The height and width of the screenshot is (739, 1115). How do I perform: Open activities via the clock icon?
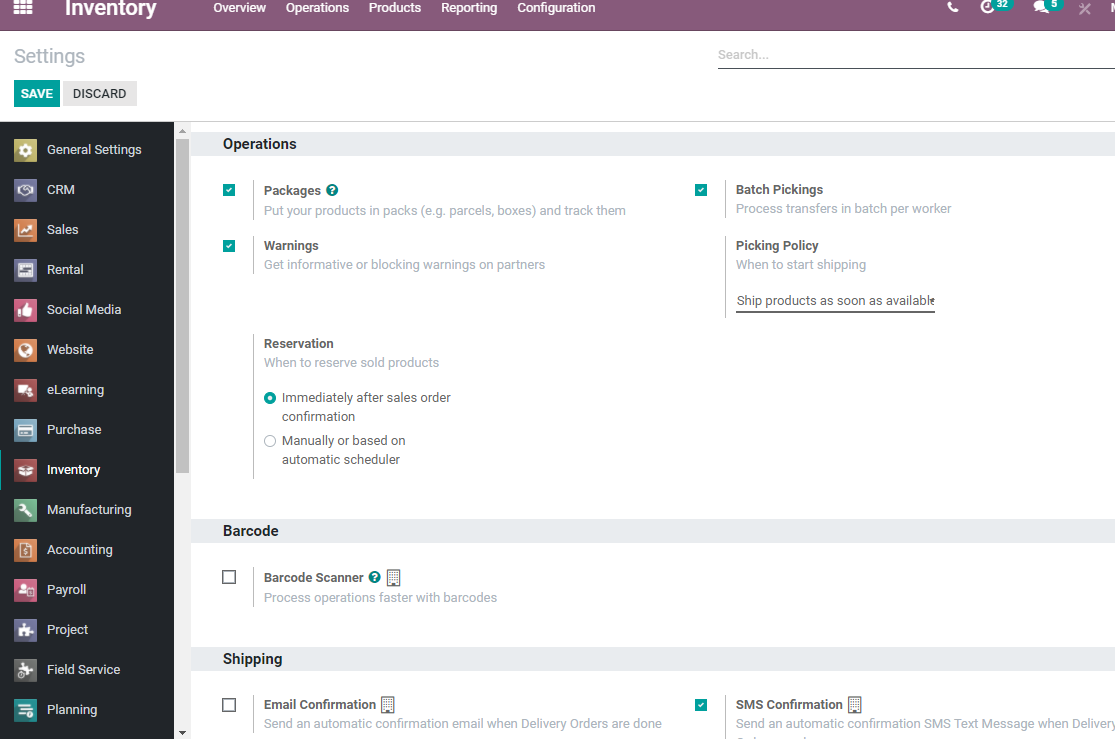pyautogui.click(x=988, y=8)
